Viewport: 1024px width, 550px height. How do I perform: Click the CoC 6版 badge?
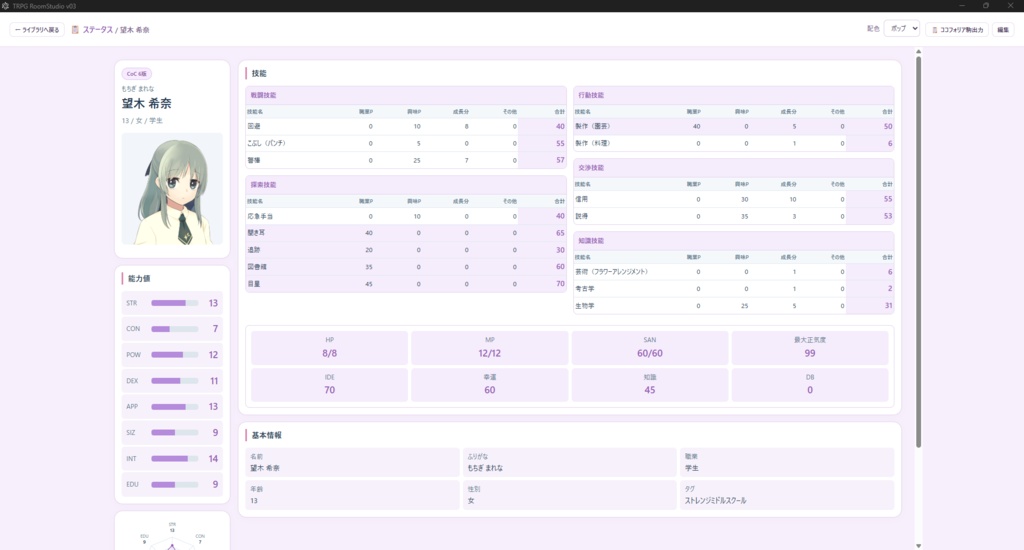(x=136, y=74)
